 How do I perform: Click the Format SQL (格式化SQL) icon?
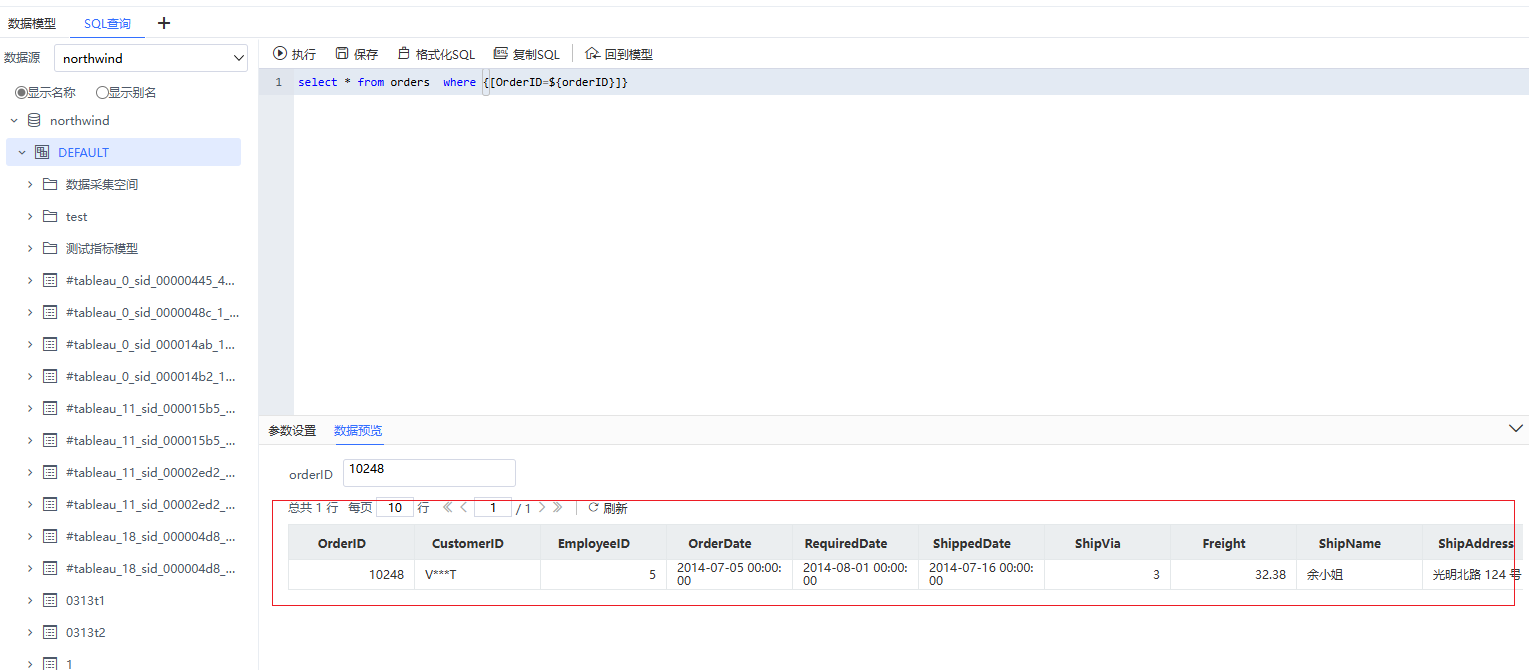coord(404,54)
